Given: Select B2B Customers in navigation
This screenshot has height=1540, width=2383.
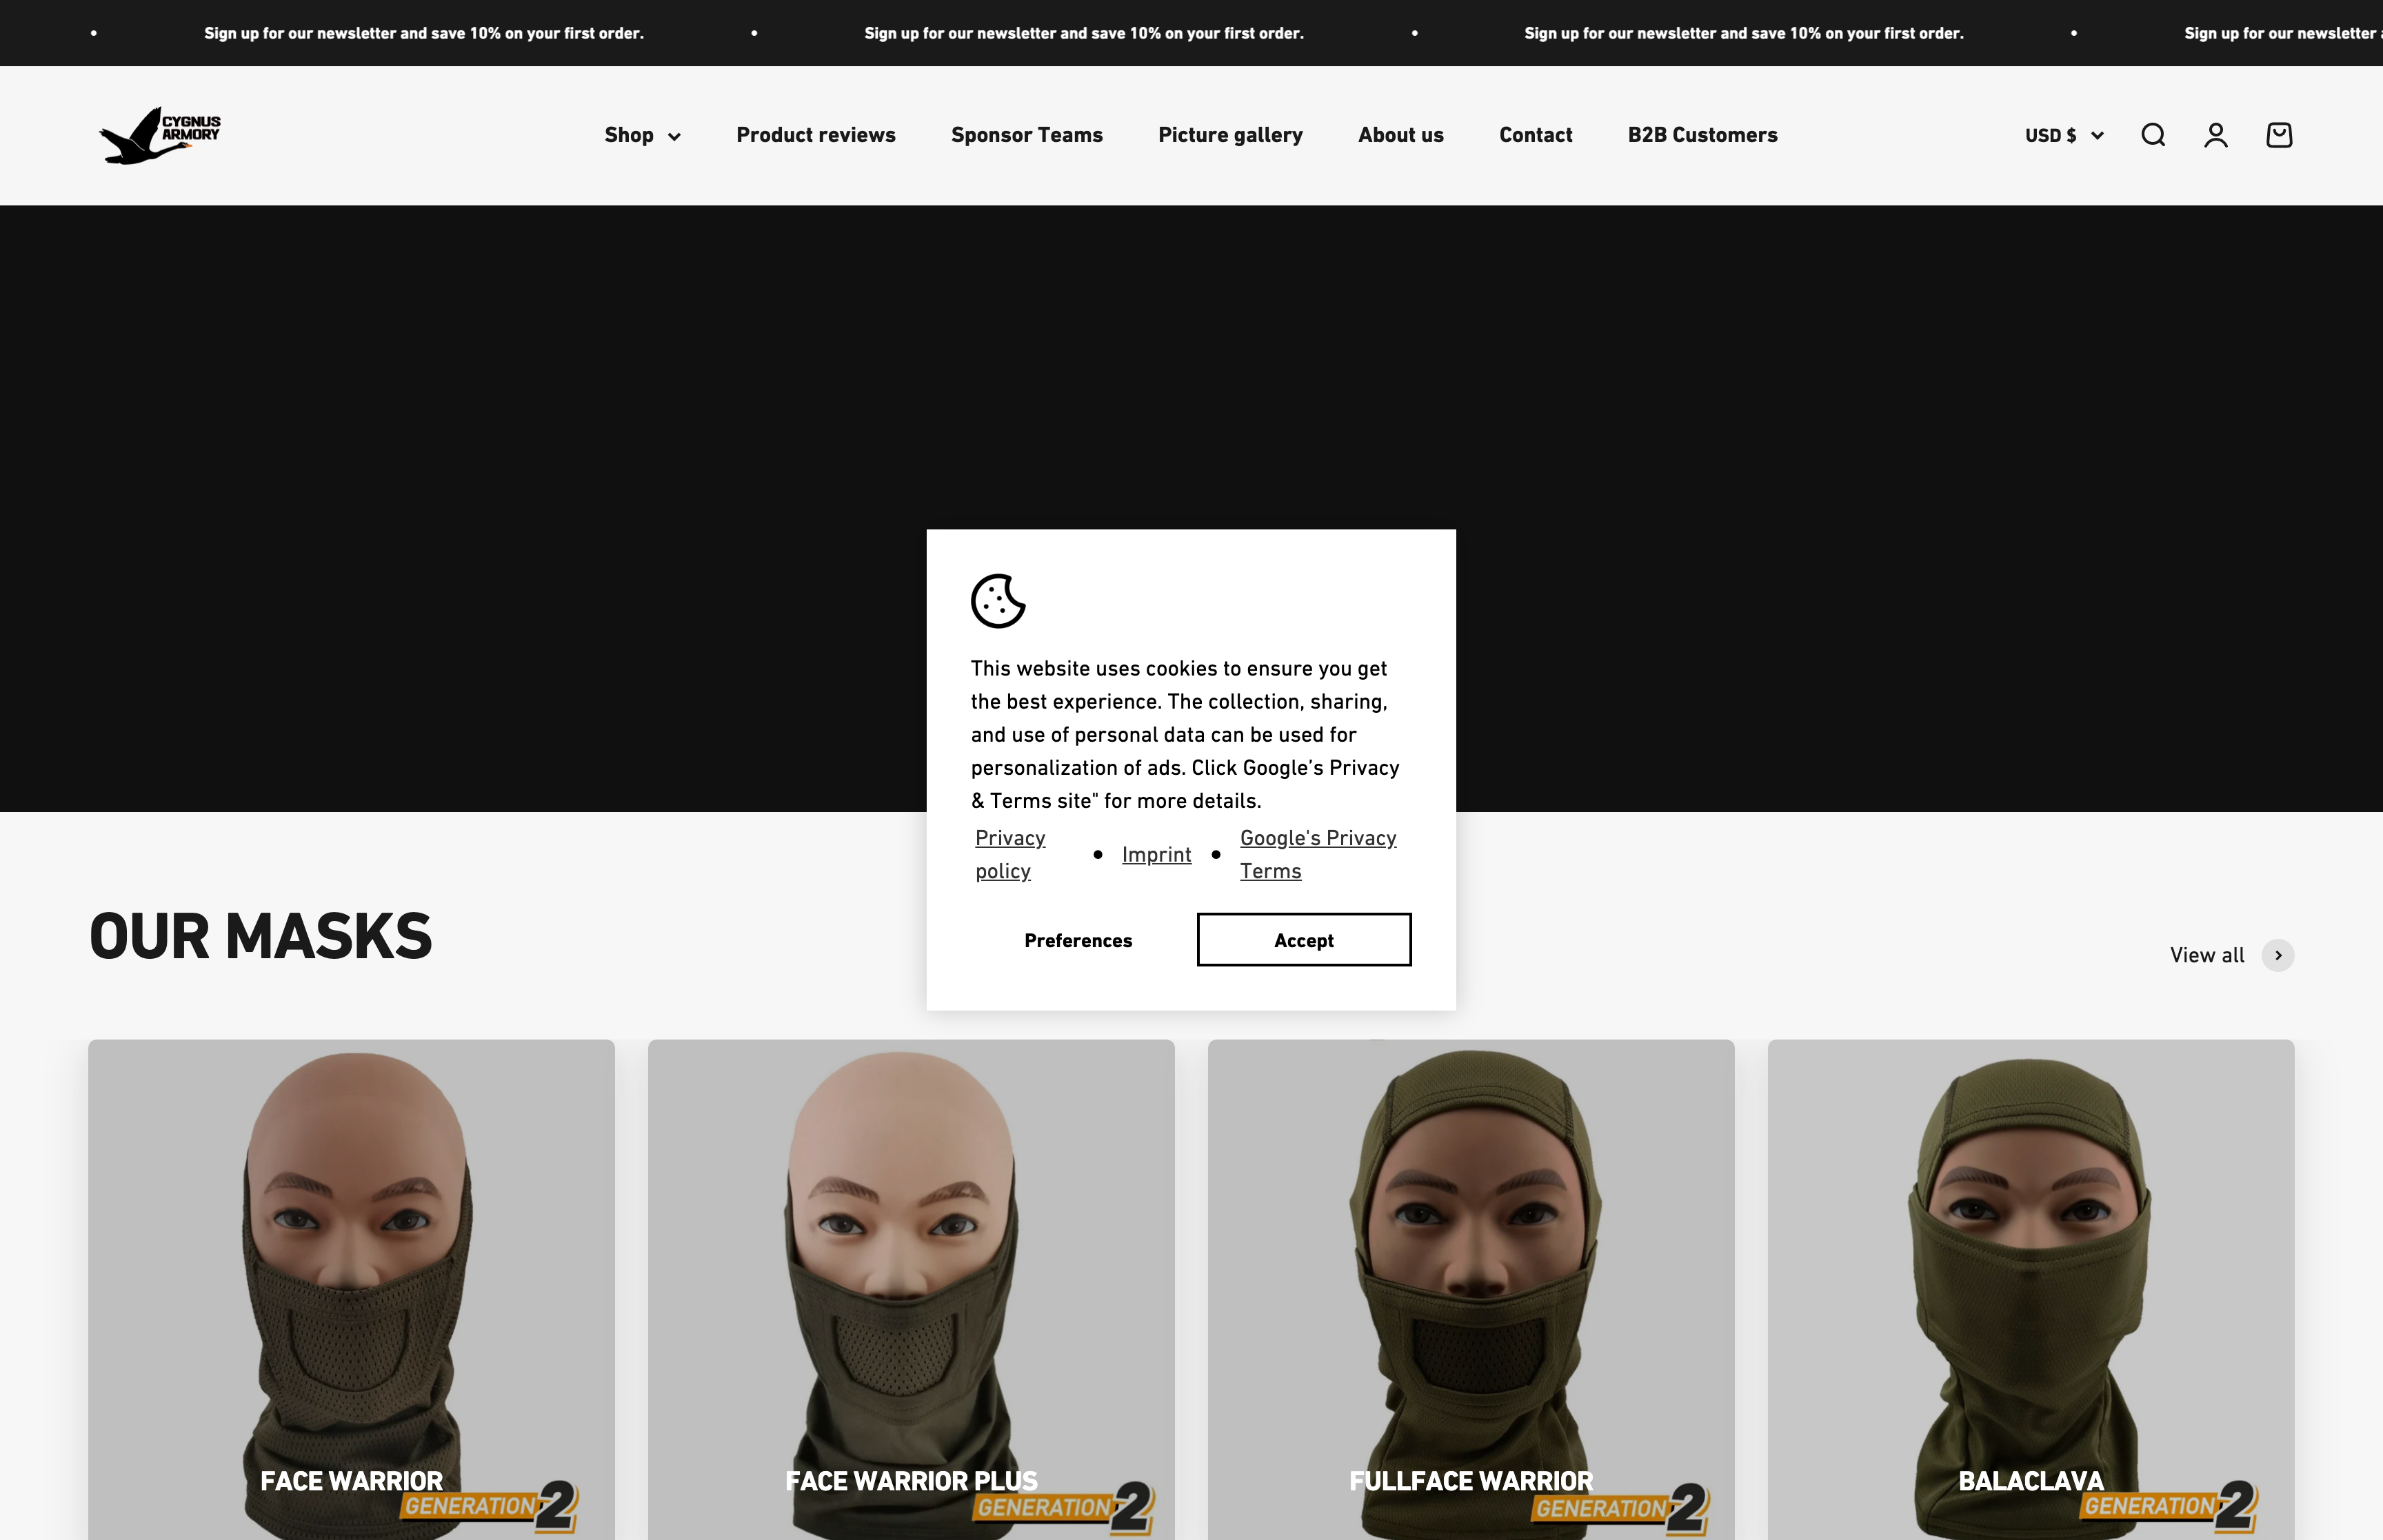Looking at the screenshot, I should coord(1702,135).
